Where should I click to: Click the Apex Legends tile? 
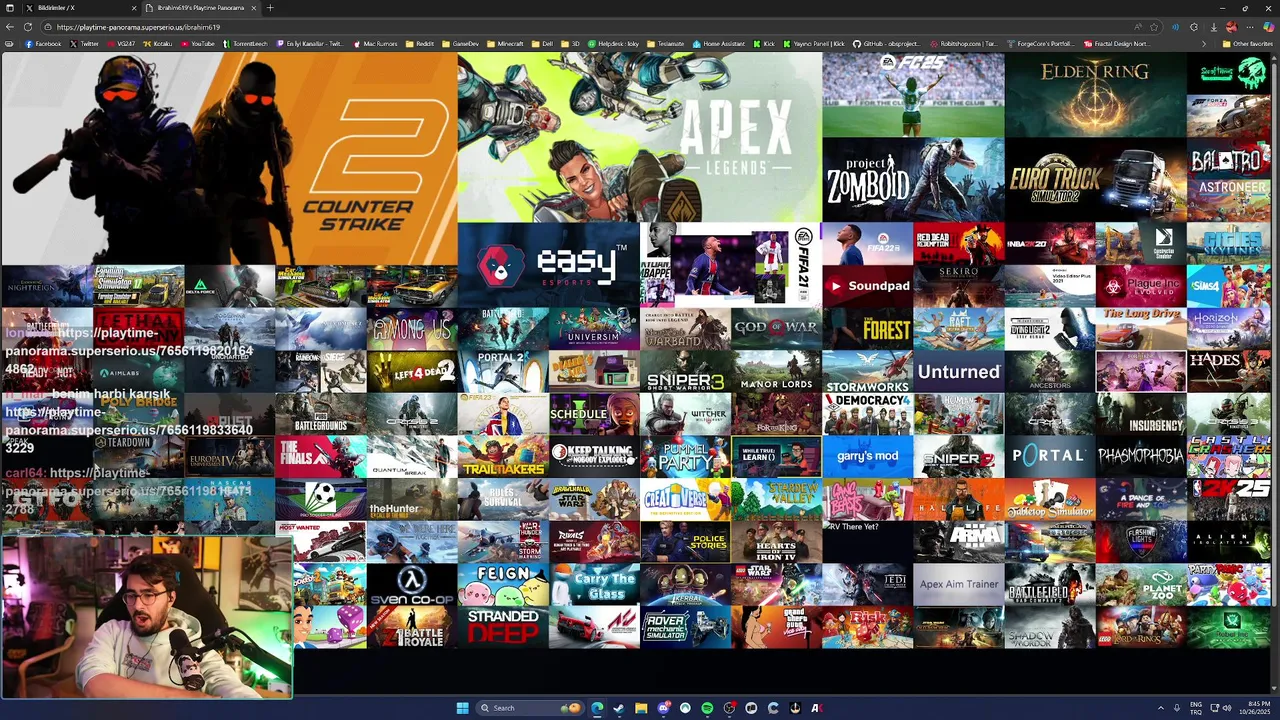[640, 137]
